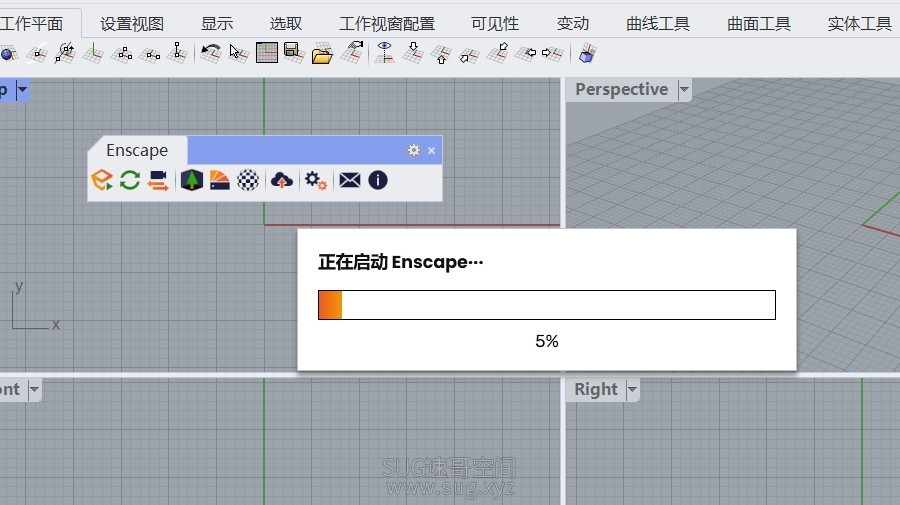Click Named CPlanes grid icon
The height and width of the screenshot is (505, 900).
click(267, 53)
